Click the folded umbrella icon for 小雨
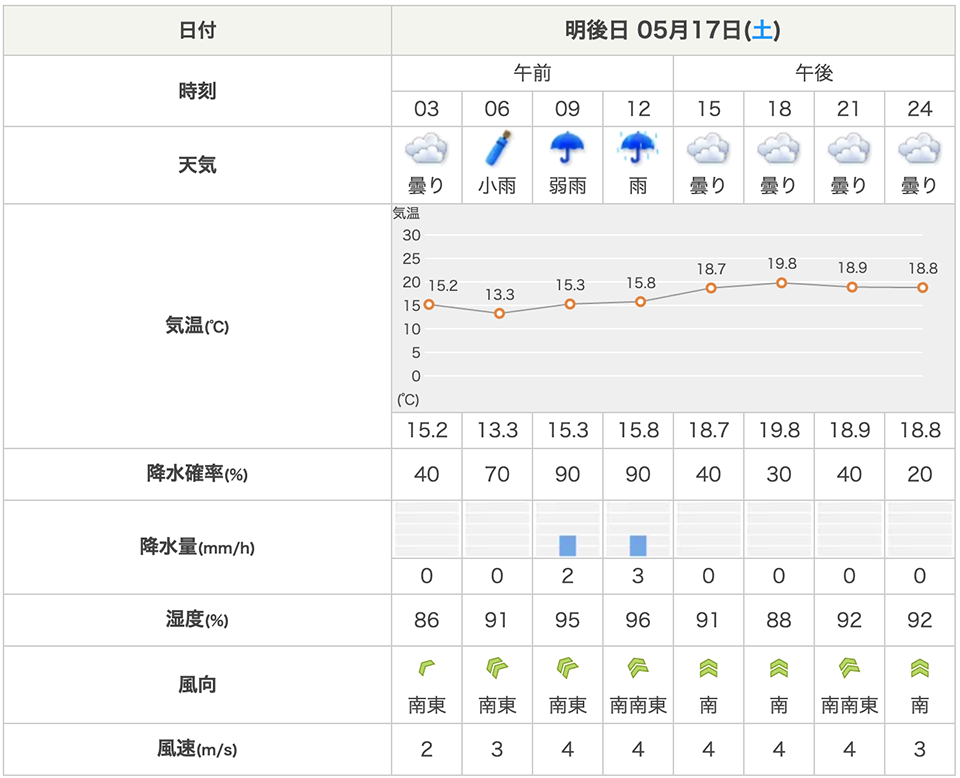This screenshot has width=960, height=778. tap(497, 148)
